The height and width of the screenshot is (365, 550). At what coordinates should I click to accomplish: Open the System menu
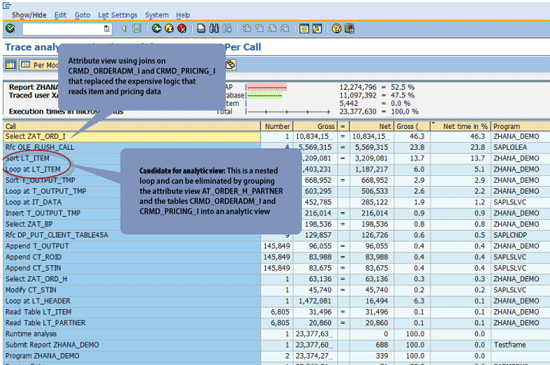157,15
